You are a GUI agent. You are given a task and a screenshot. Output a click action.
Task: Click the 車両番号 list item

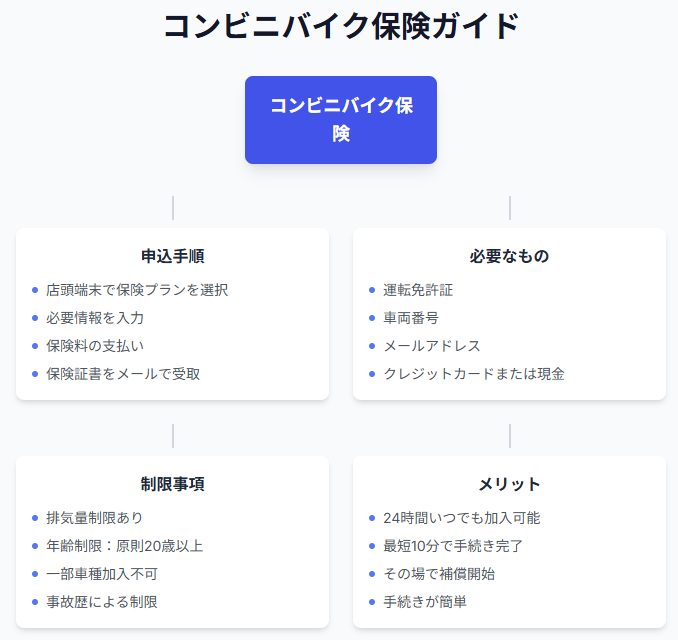[x=411, y=318]
